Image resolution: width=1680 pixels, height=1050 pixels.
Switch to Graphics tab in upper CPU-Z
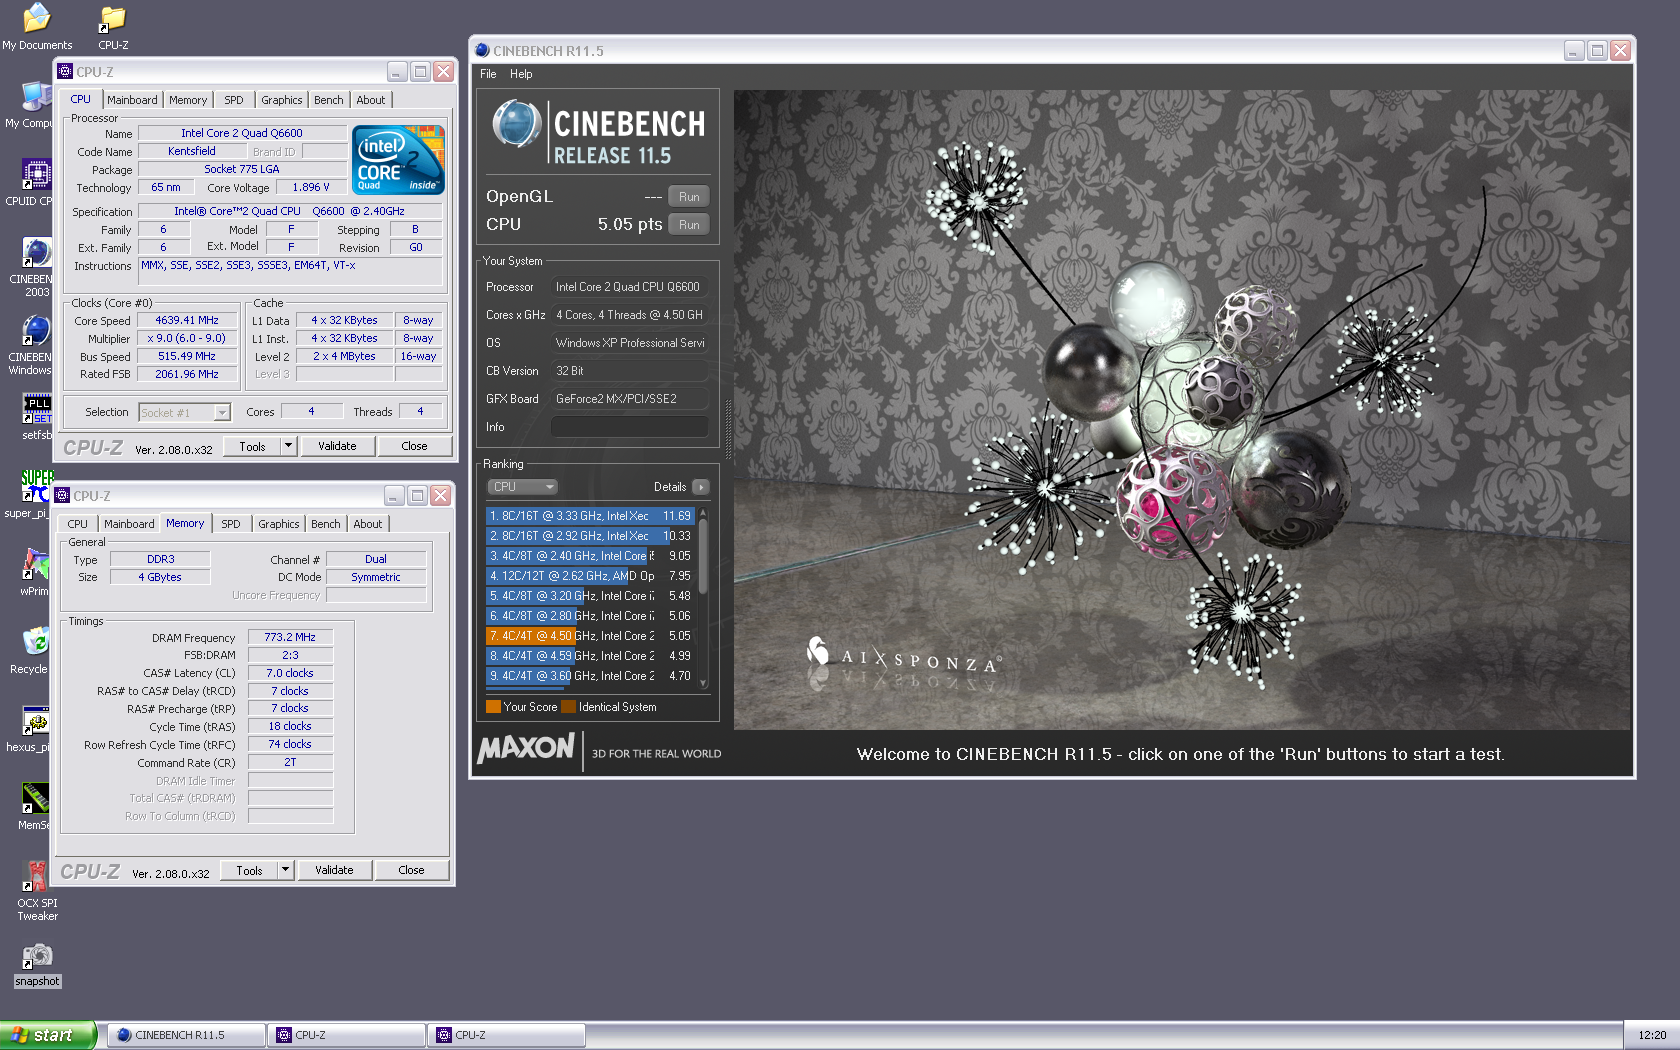click(281, 100)
